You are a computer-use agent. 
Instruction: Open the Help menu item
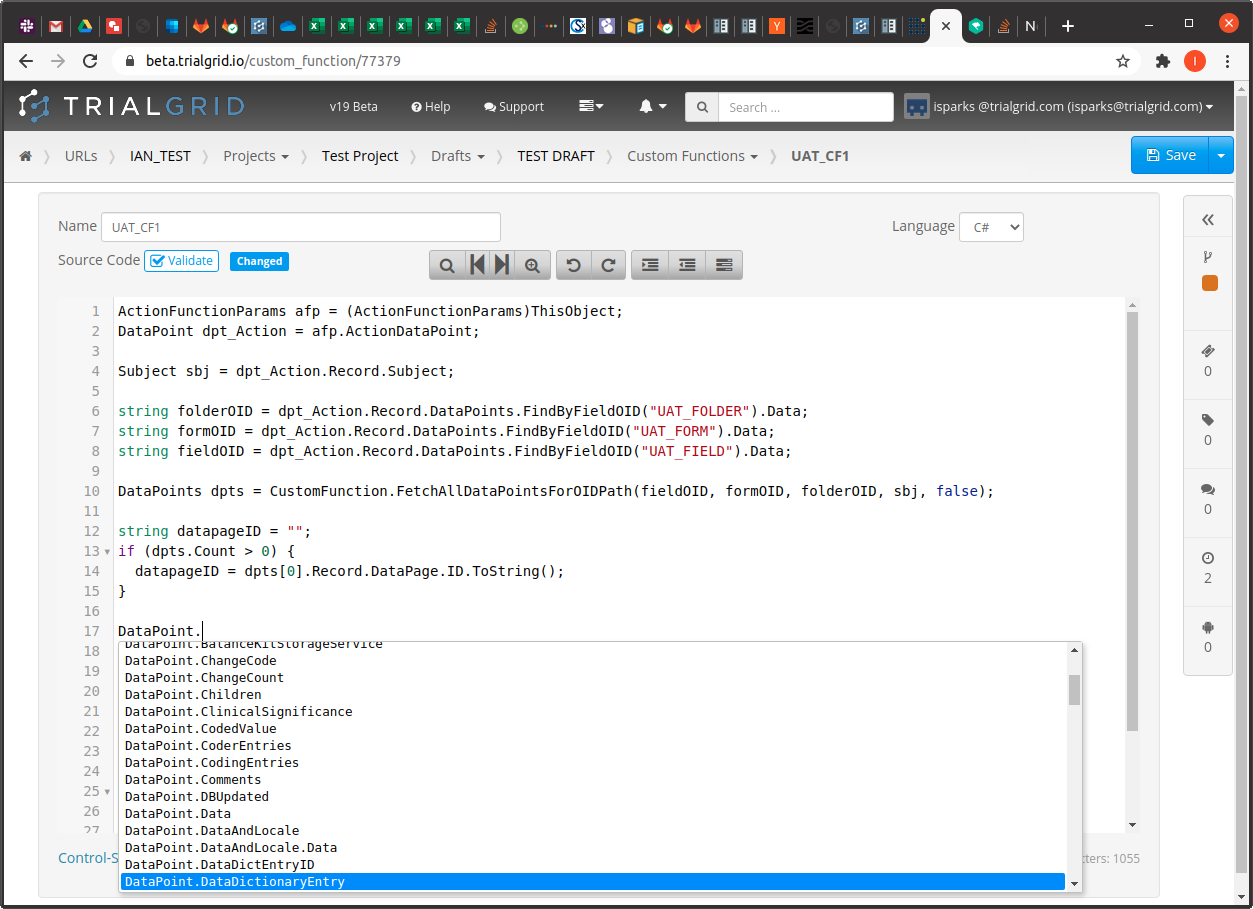pos(431,107)
